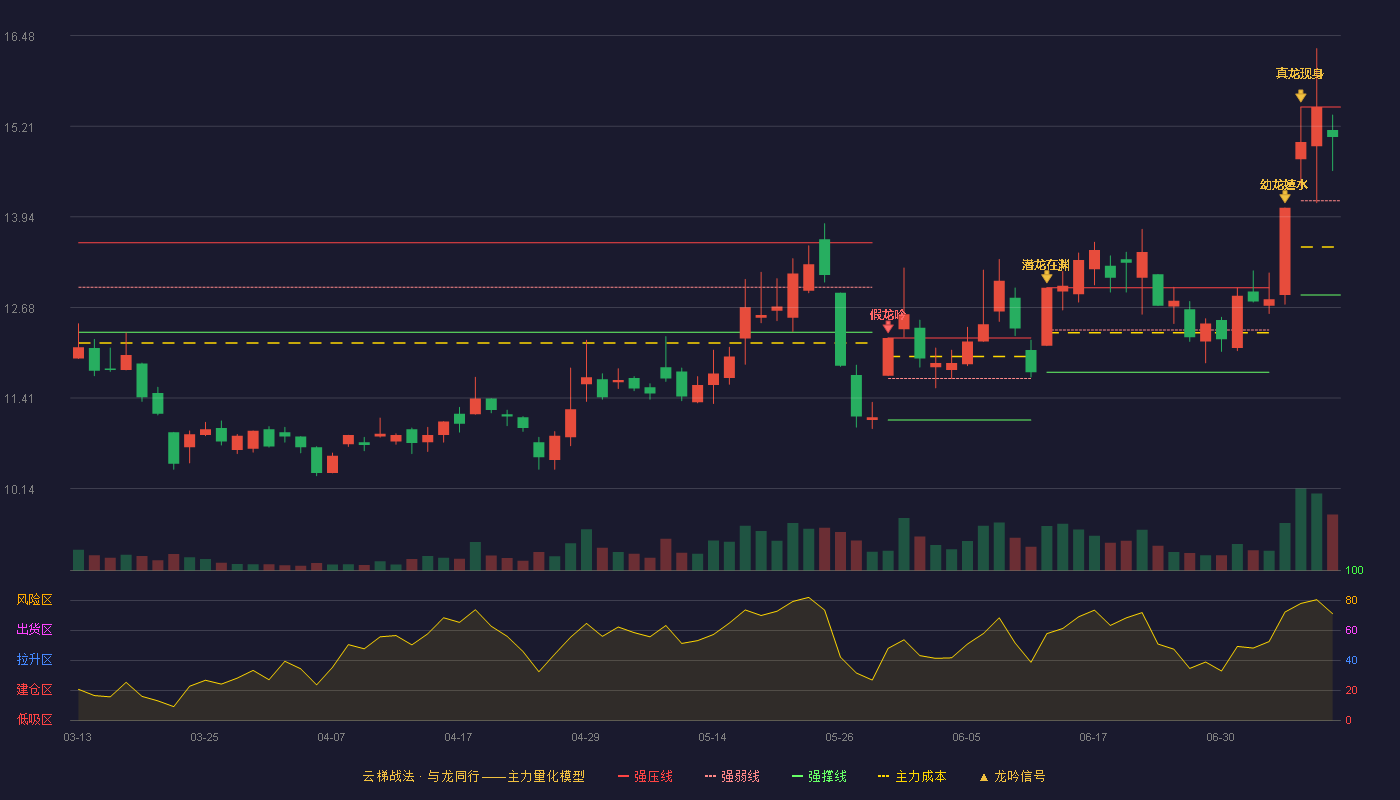Screen dimensions: 1400x800
Task: Click the 风险区 zone label
Action: coord(34,600)
